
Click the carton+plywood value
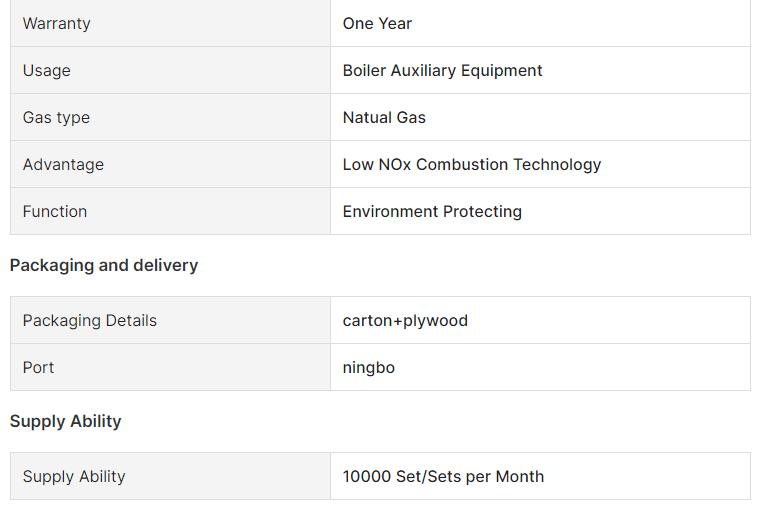tap(405, 320)
